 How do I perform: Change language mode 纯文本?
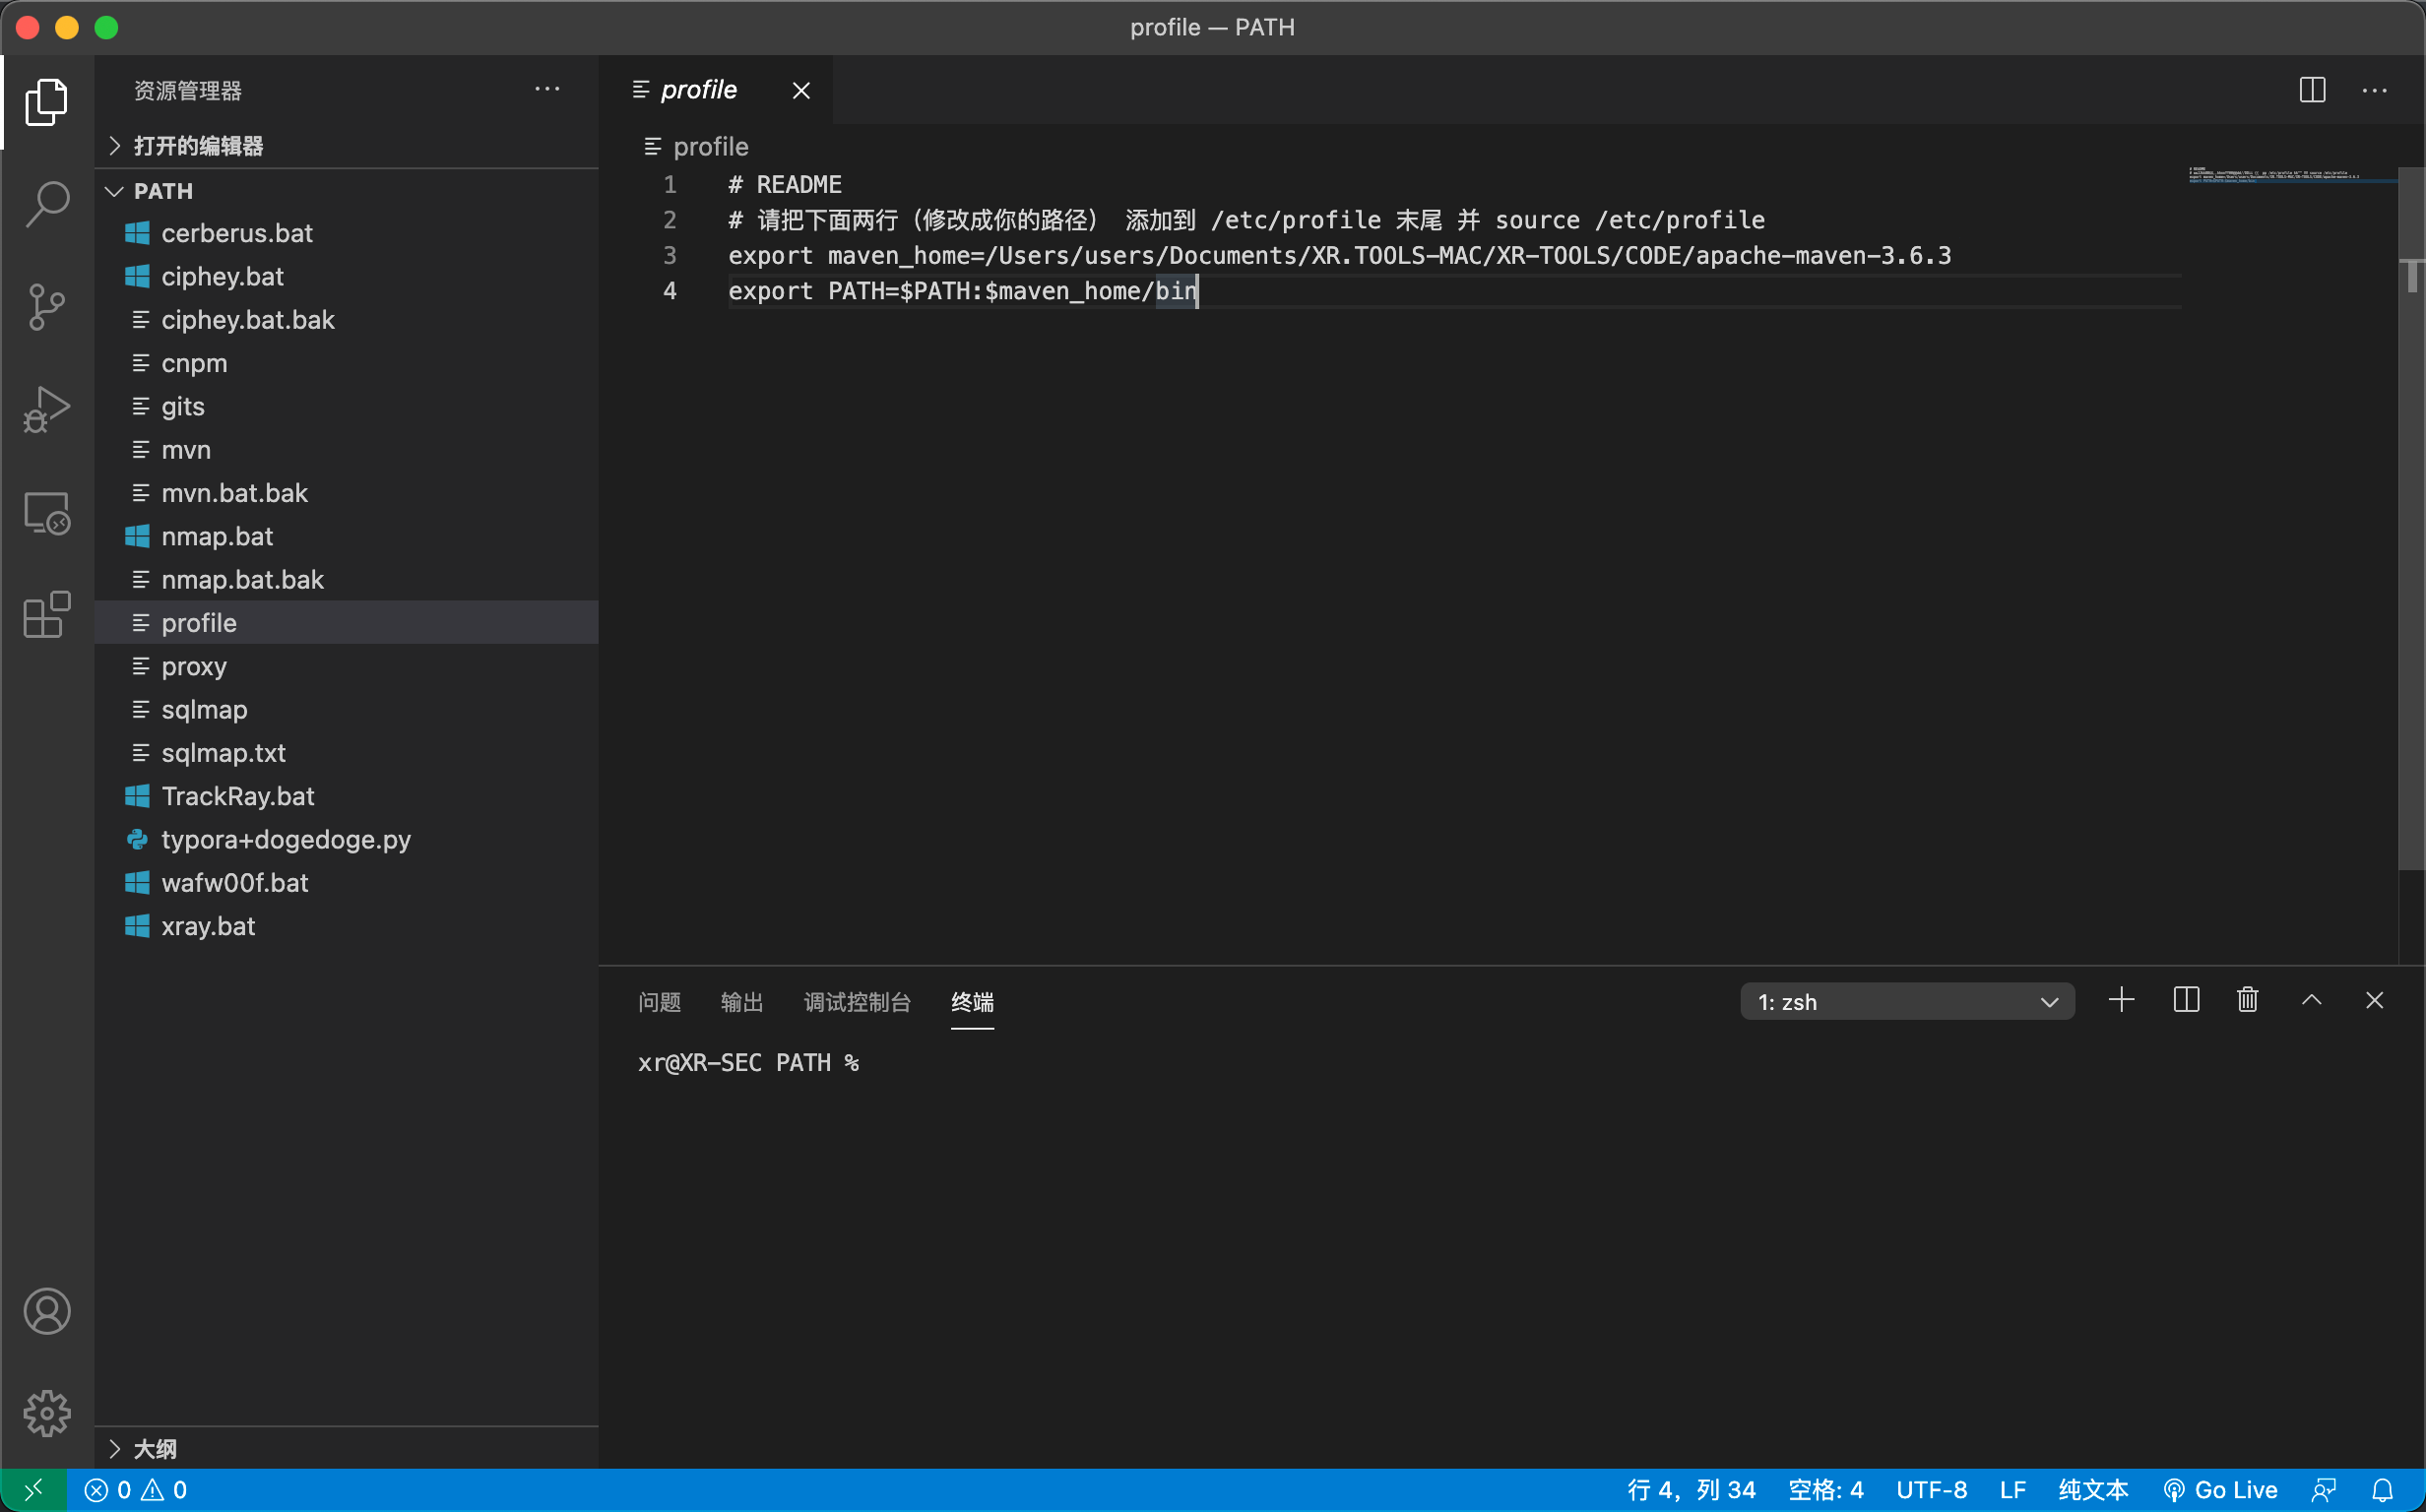pyautogui.click(x=2092, y=1490)
